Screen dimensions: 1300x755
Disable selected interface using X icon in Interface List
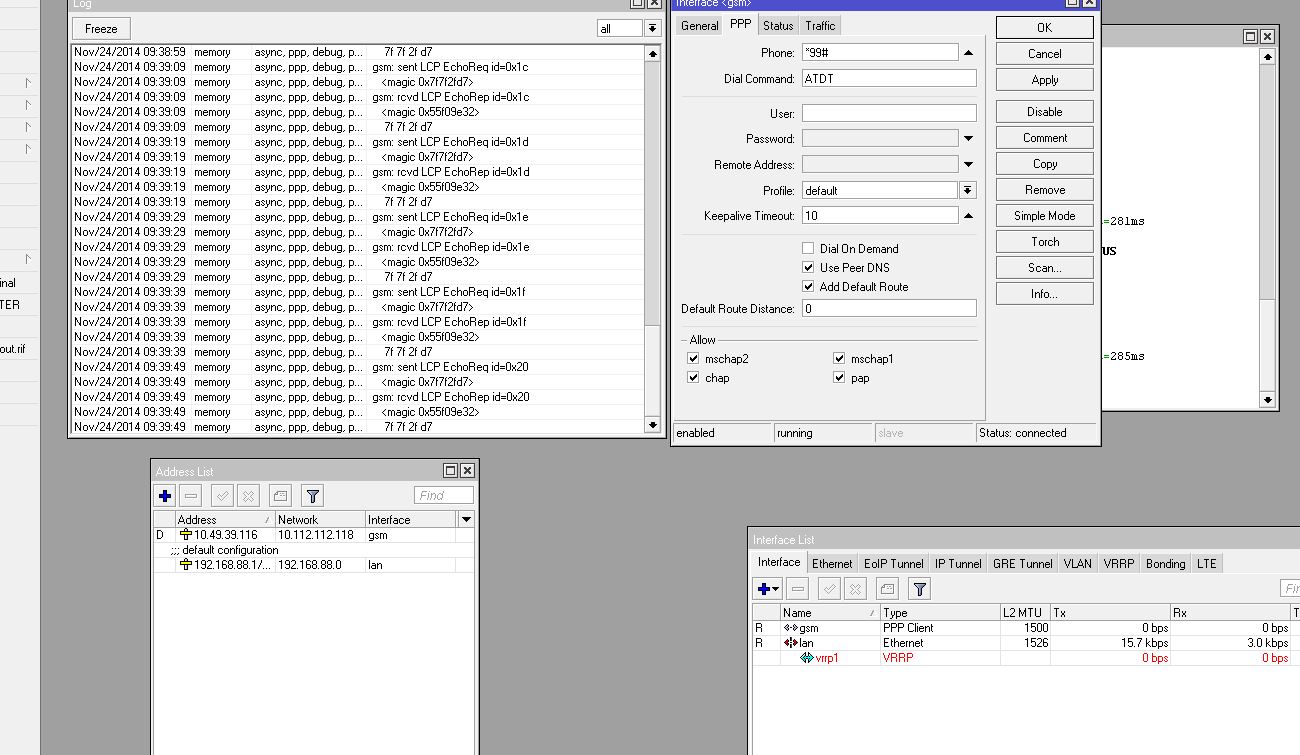point(855,589)
